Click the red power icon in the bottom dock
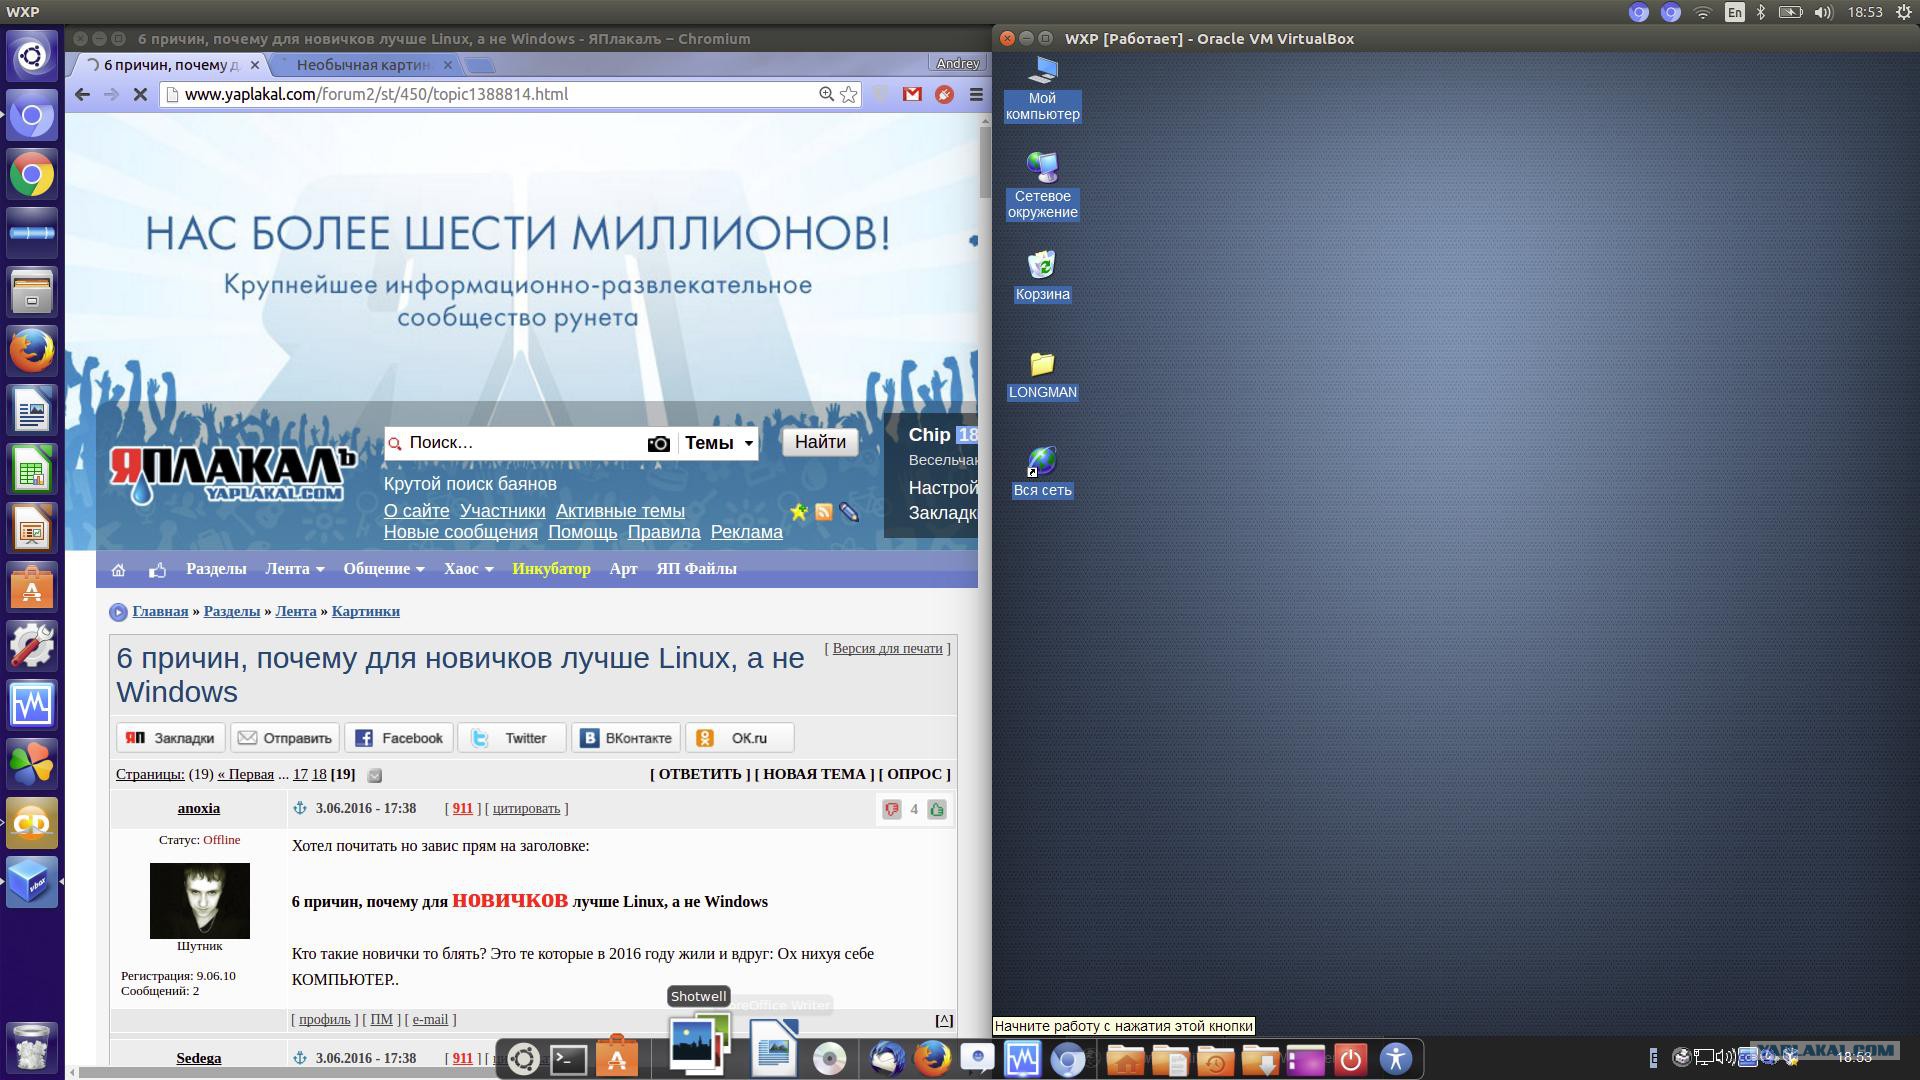Viewport: 1920px width, 1080px height. pyautogui.click(x=1350, y=1059)
